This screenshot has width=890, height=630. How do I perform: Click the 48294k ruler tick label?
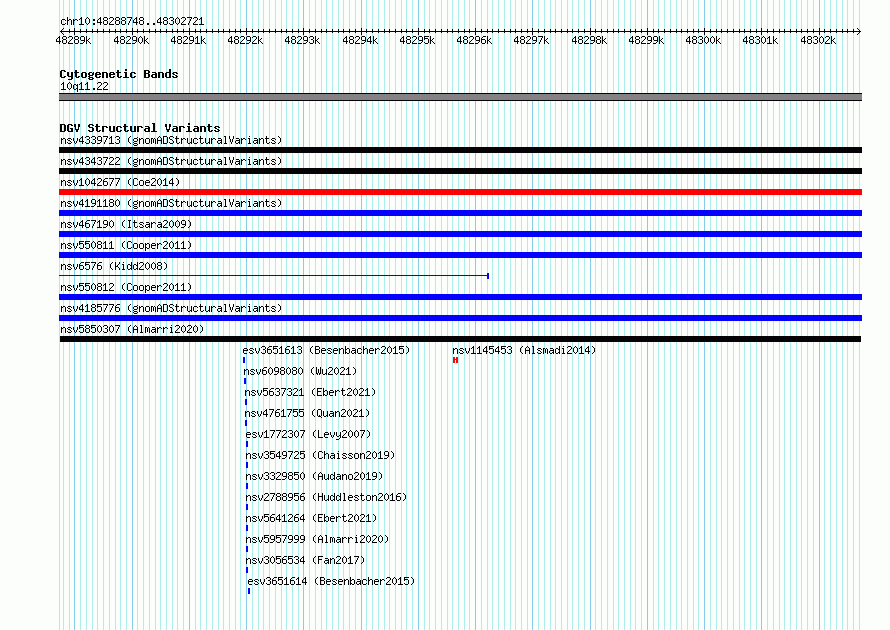tap(360, 40)
